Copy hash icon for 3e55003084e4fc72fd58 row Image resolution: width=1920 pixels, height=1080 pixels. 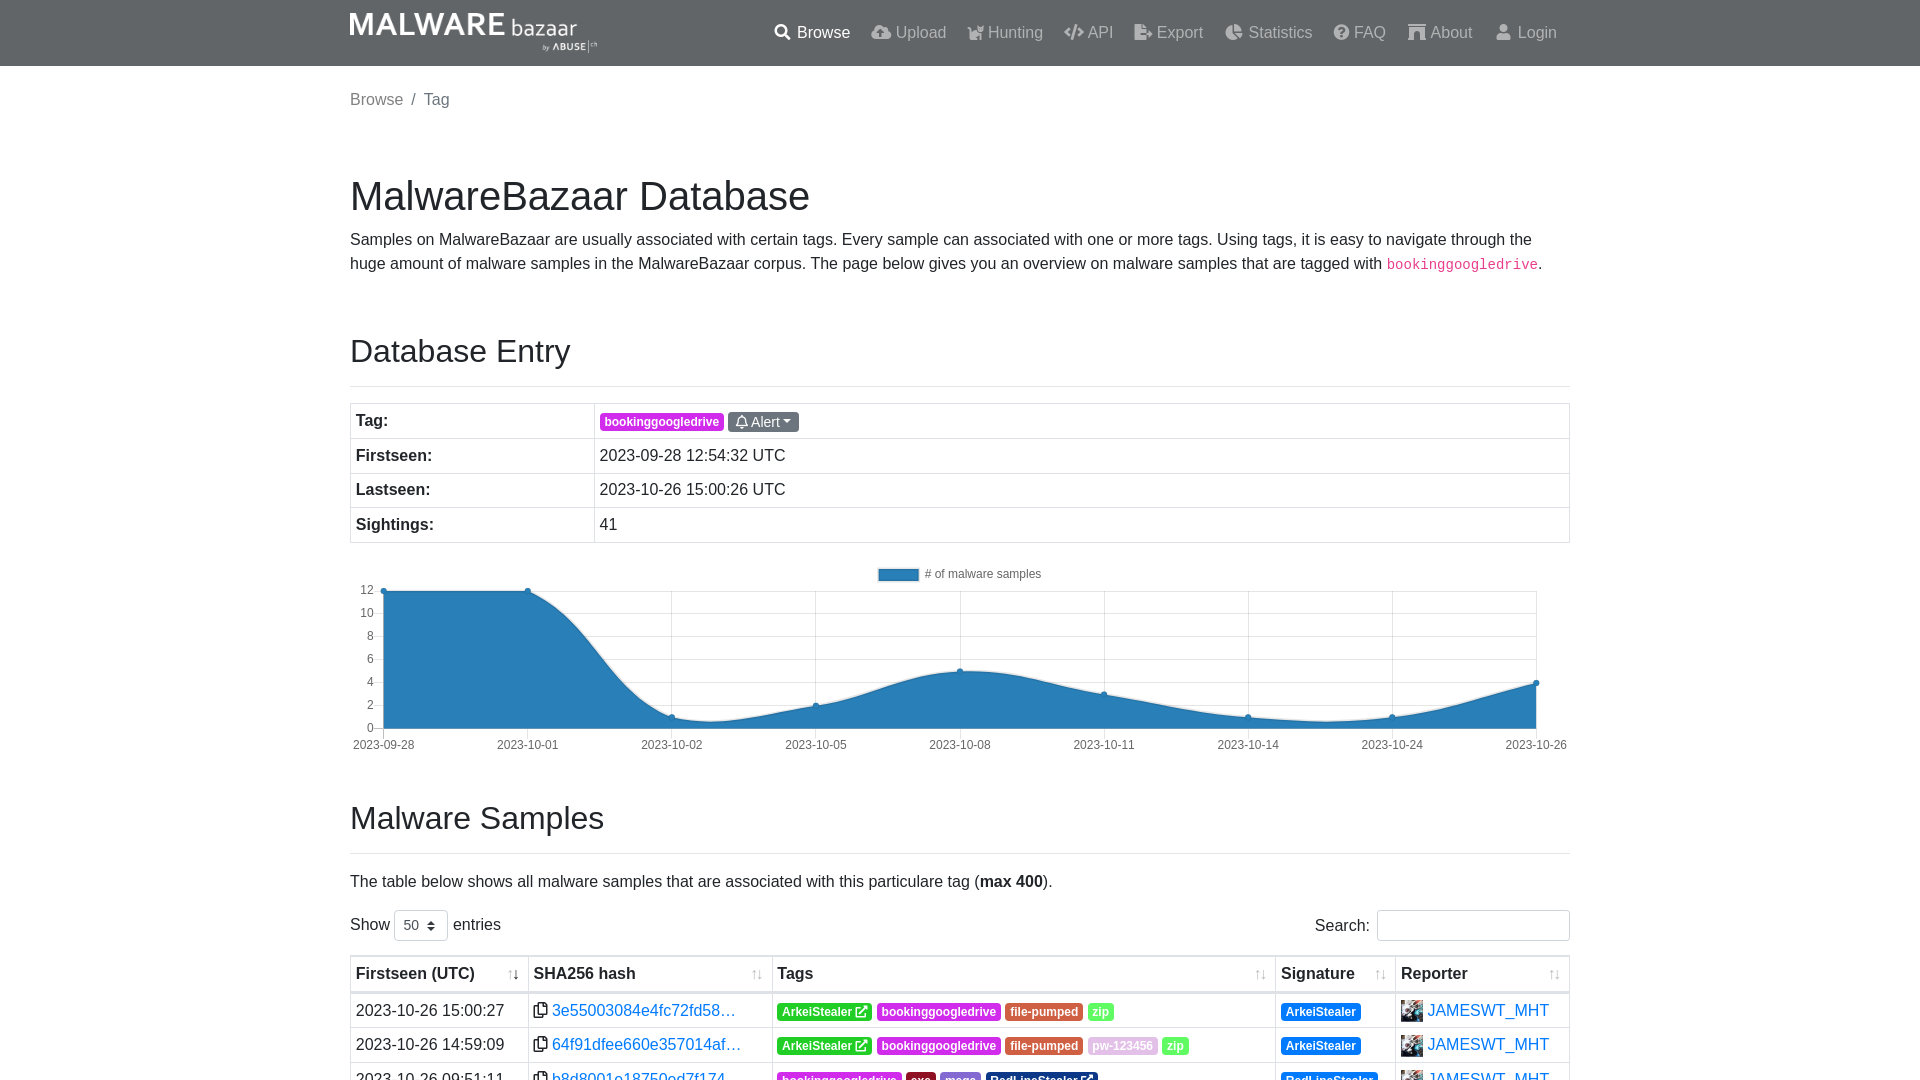click(x=540, y=1010)
